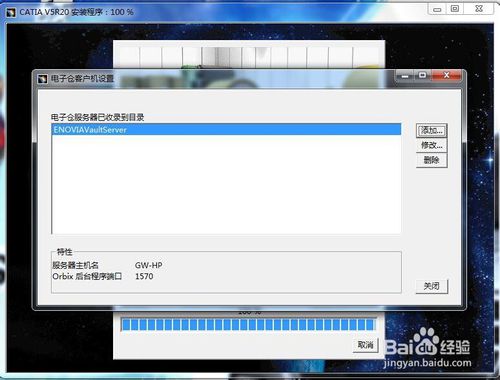Click 取消 (Cancel) in installer window

[366, 345]
